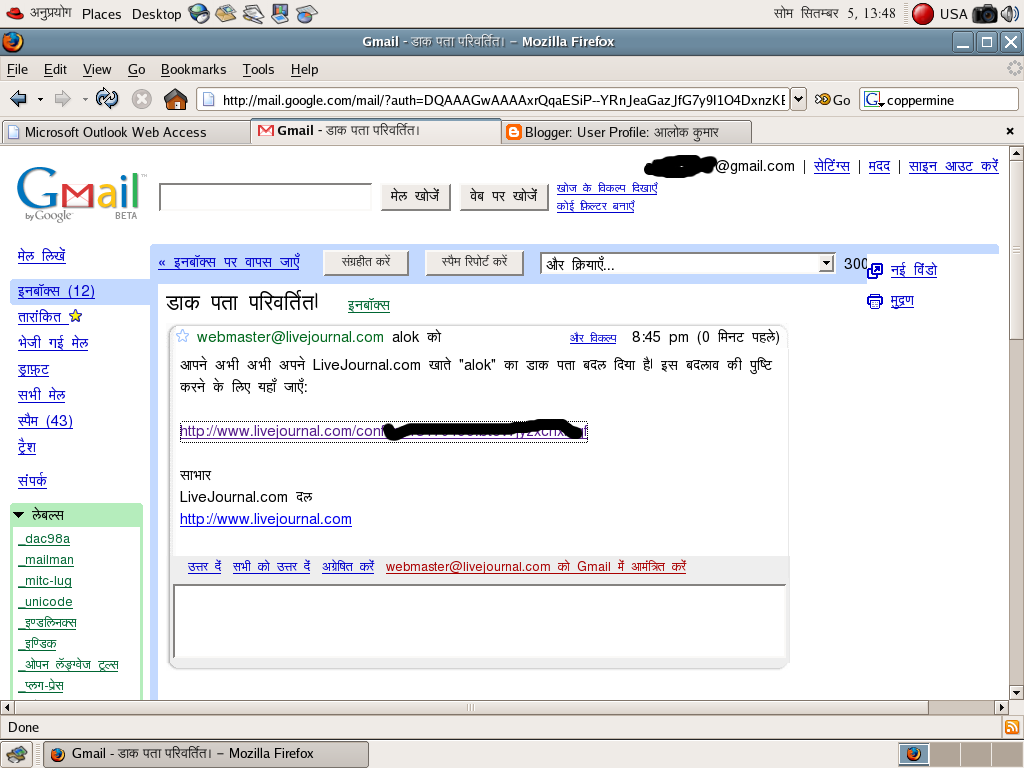Open the Go menu
Viewport: 1024px width, 768px height.
[136, 69]
